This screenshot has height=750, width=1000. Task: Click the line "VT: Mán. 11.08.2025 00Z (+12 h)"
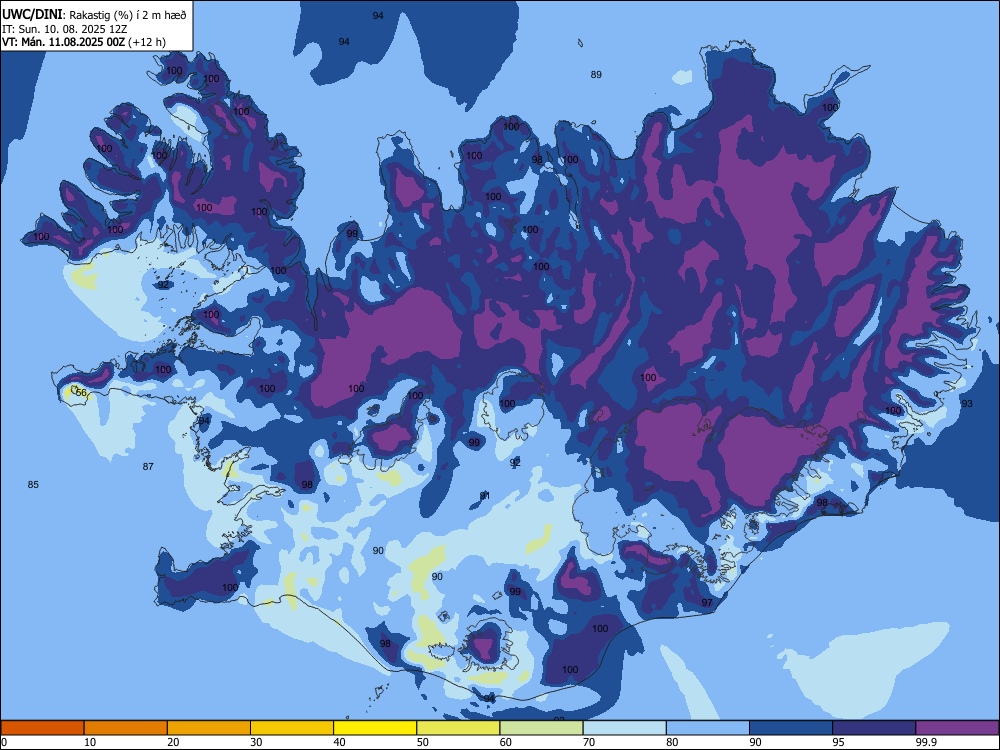pos(84,42)
